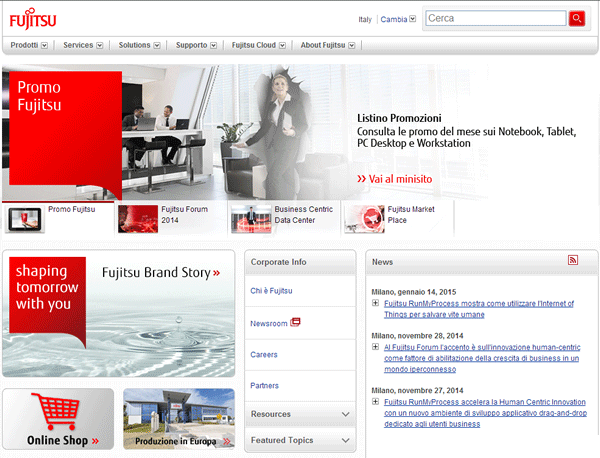This screenshot has height=458, width=600.
Task: Click the Italy country label
Action: click(365, 19)
